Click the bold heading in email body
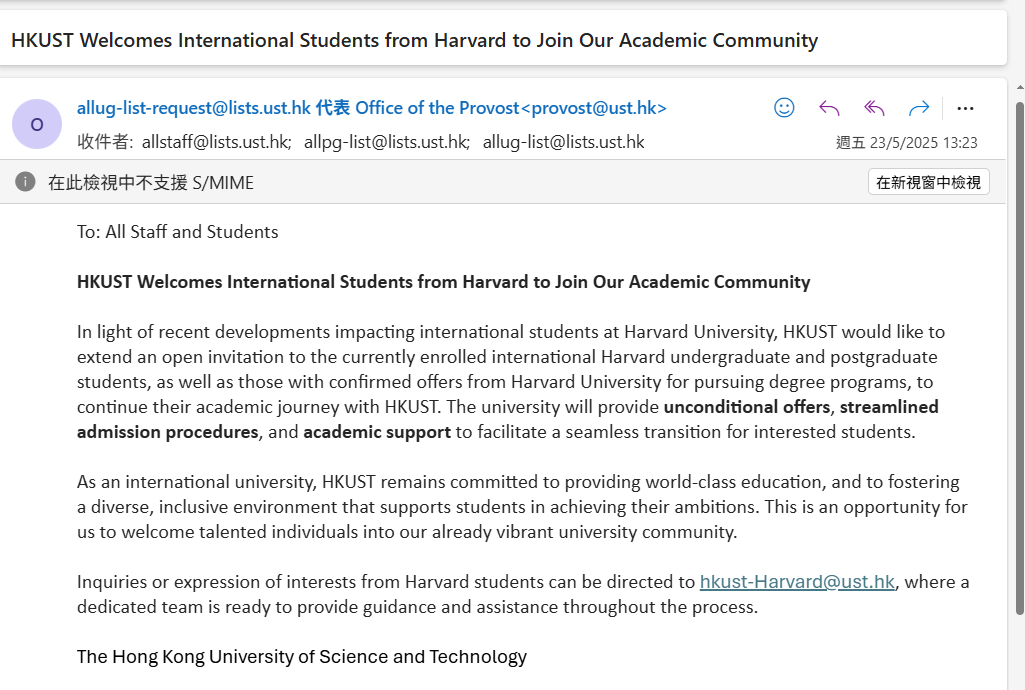The image size is (1025, 690). point(443,282)
